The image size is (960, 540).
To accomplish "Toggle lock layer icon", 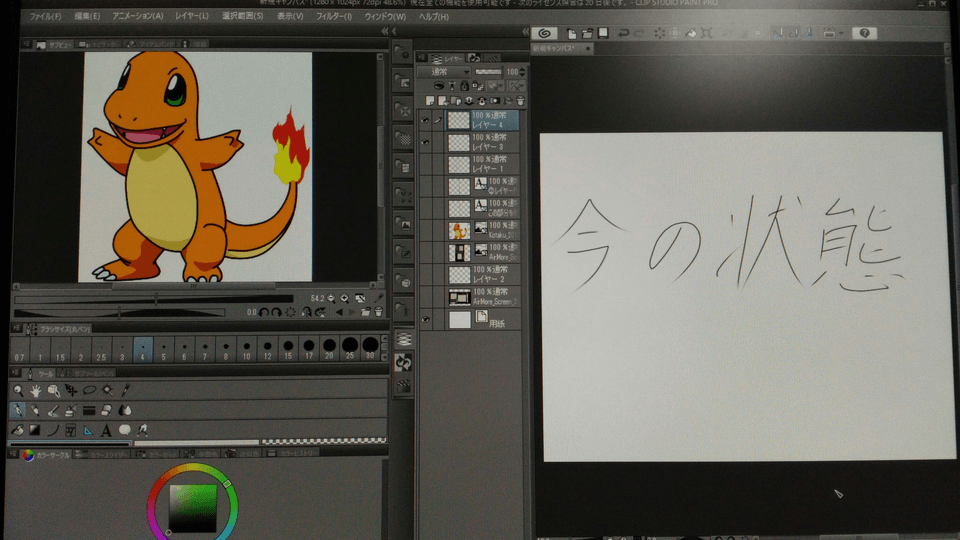I will click(x=464, y=86).
